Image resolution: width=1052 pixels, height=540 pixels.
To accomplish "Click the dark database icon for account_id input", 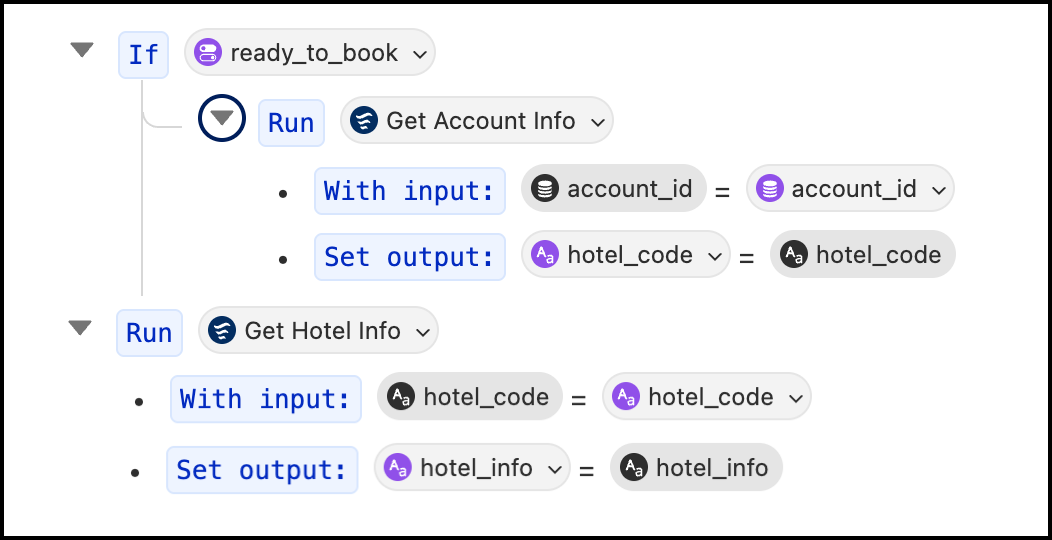I will [x=545, y=188].
